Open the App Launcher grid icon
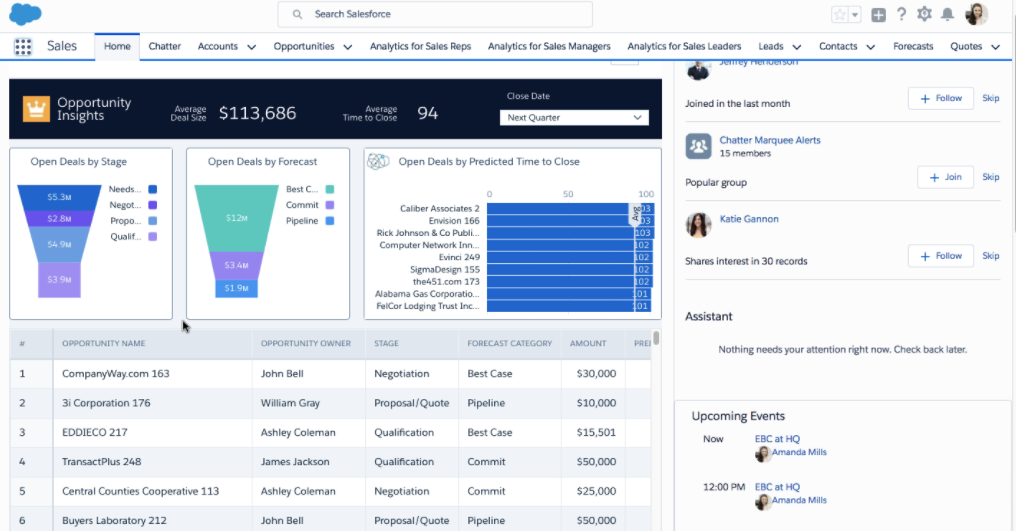Viewport: 1016px width, 531px height. pos(23,47)
